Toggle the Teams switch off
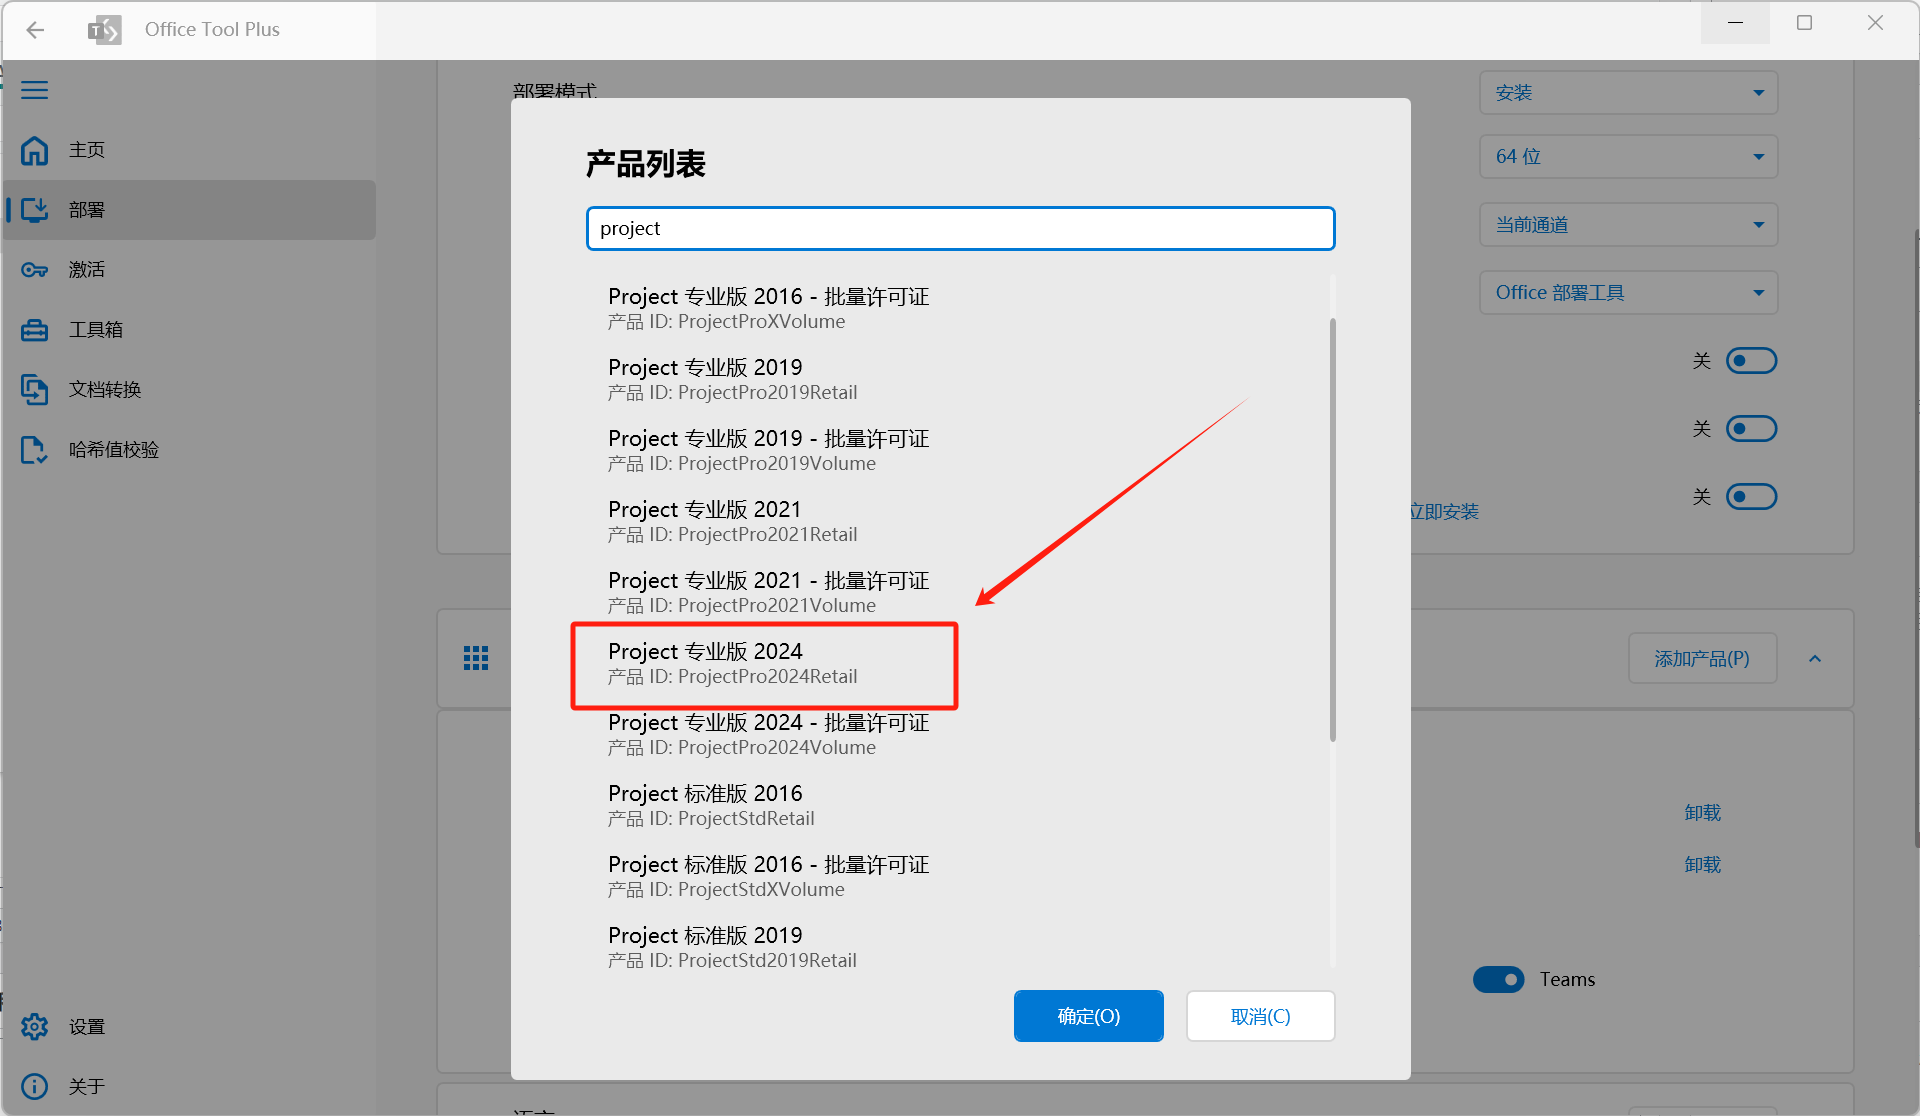Viewport: 1920px width, 1116px height. (1499, 979)
